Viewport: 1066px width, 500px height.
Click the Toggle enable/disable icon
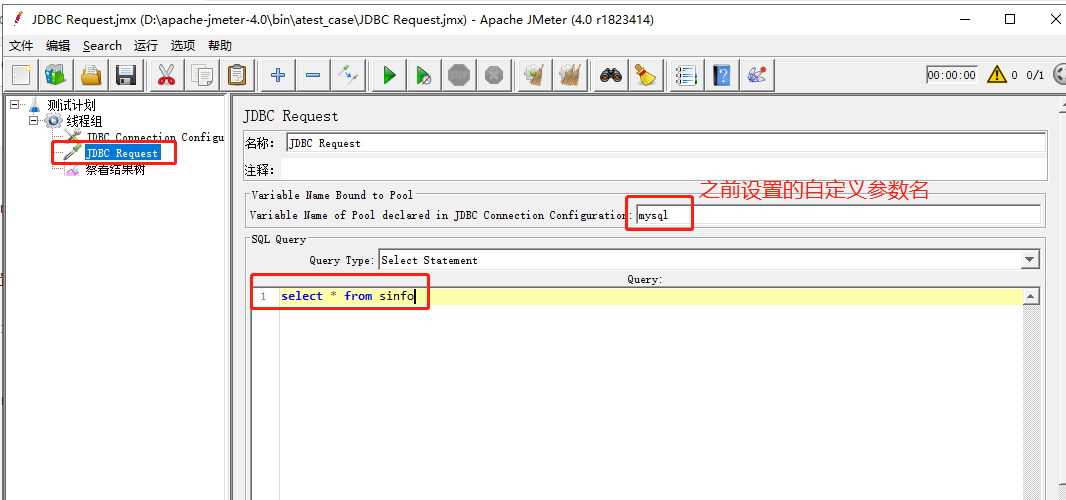(348, 75)
